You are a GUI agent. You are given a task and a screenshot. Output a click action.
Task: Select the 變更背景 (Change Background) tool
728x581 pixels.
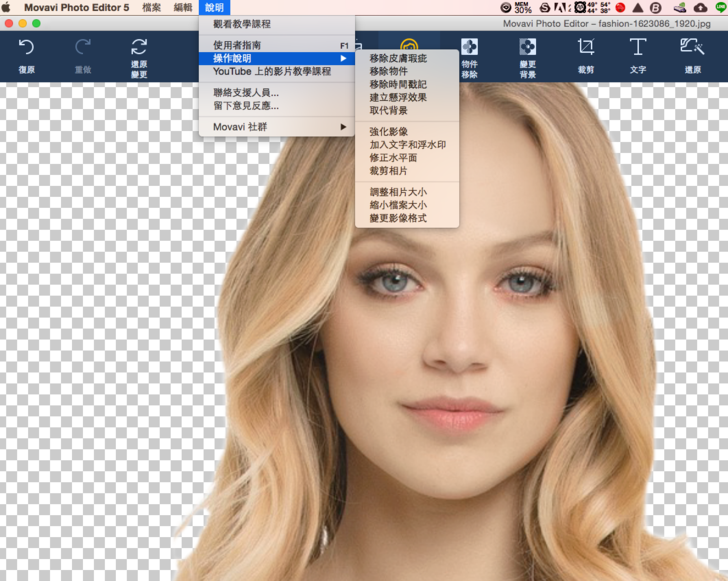point(527,47)
